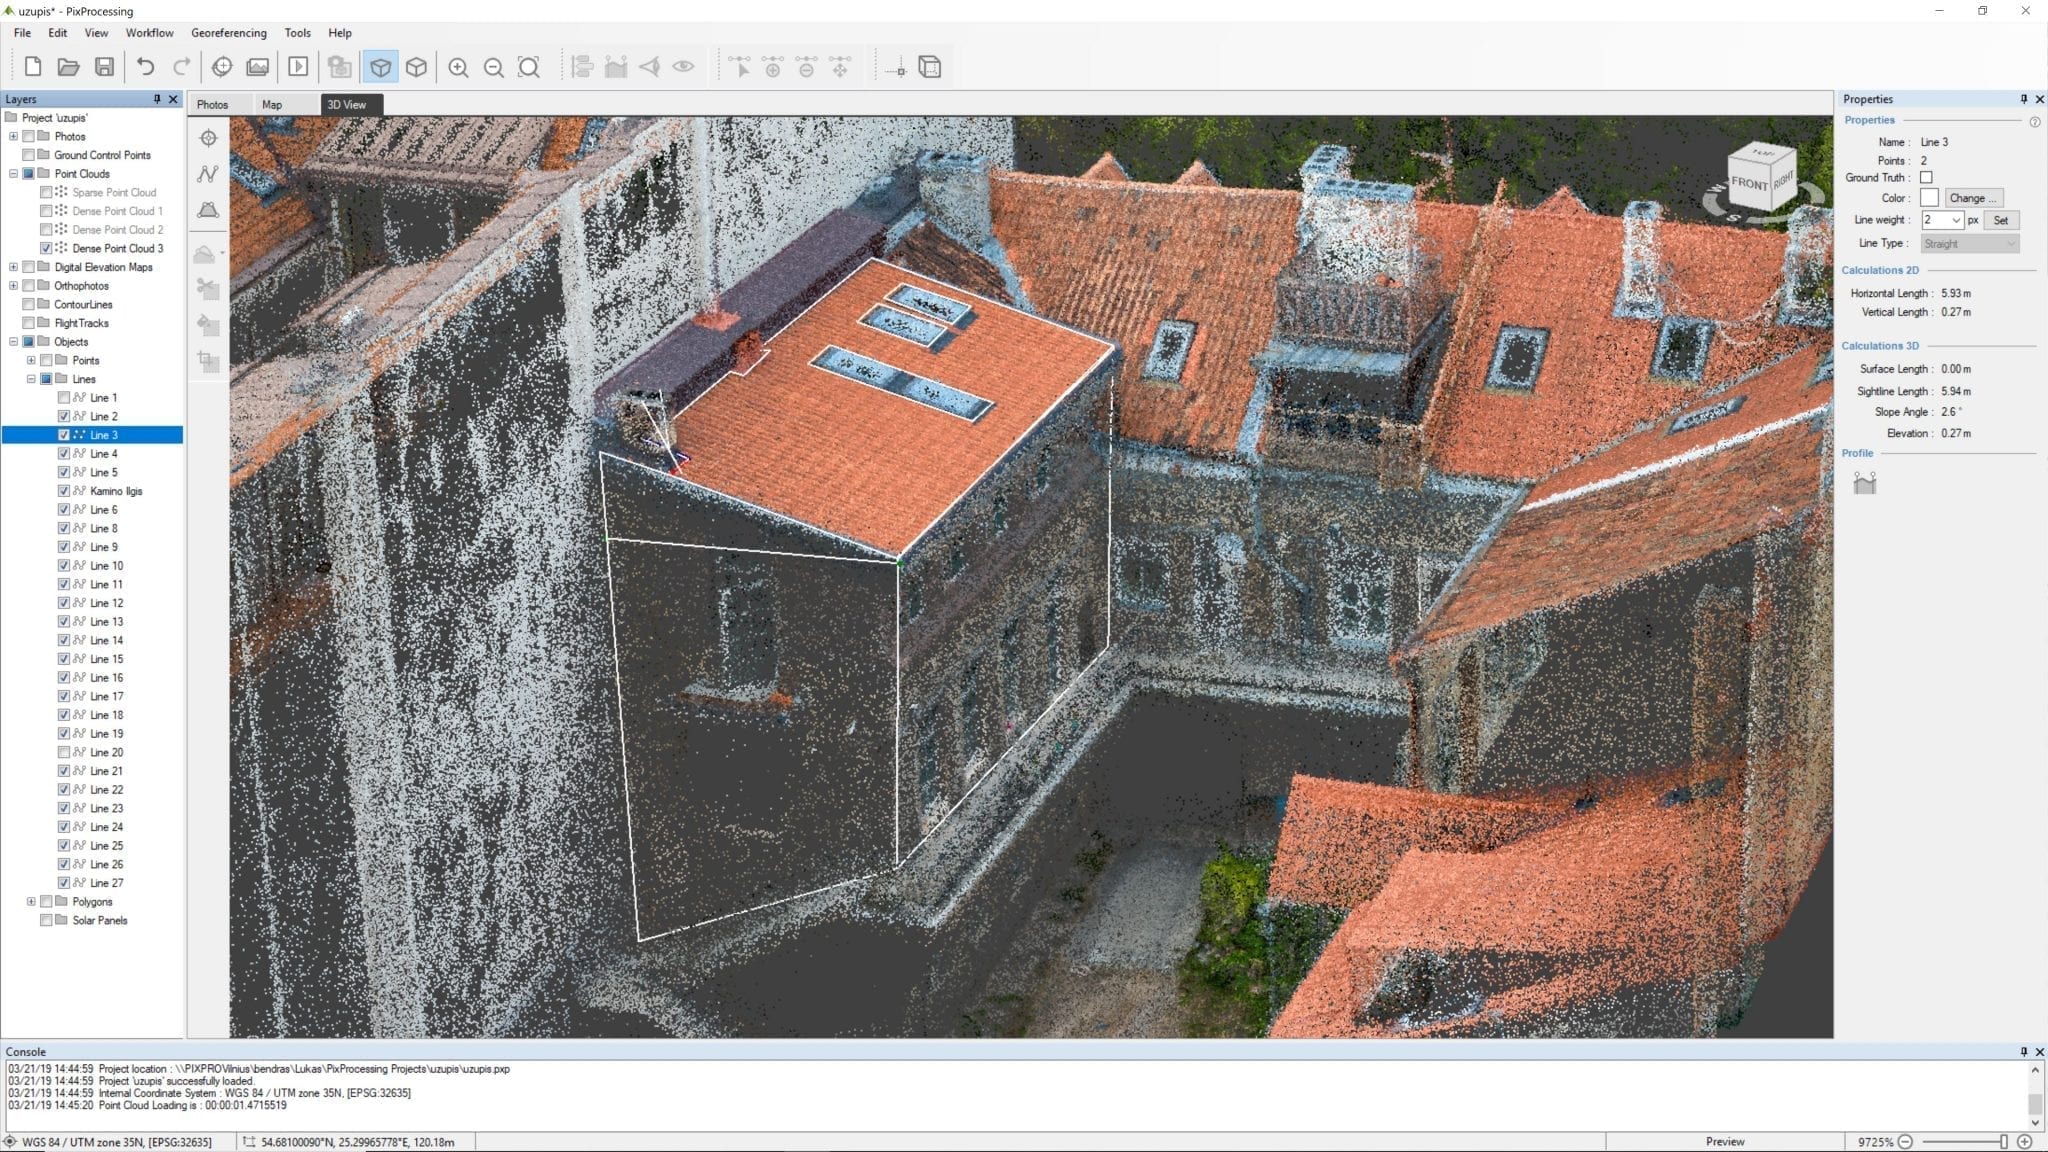The width and height of the screenshot is (2048, 1152).
Task: Collapse the Point Clouds tree node
Action: (x=13, y=174)
